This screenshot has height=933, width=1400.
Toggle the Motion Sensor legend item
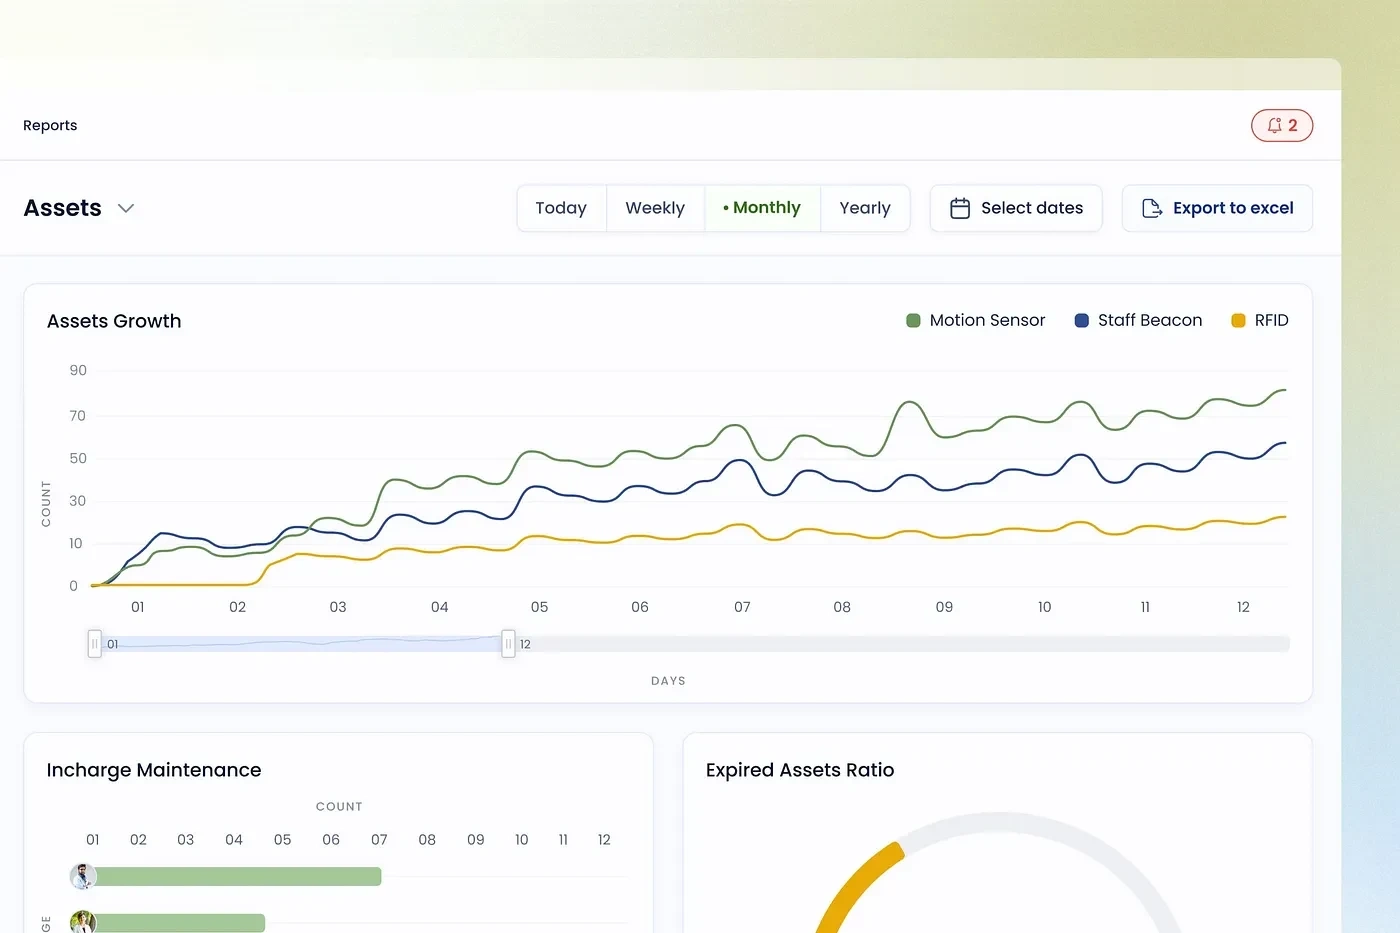[975, 320]
